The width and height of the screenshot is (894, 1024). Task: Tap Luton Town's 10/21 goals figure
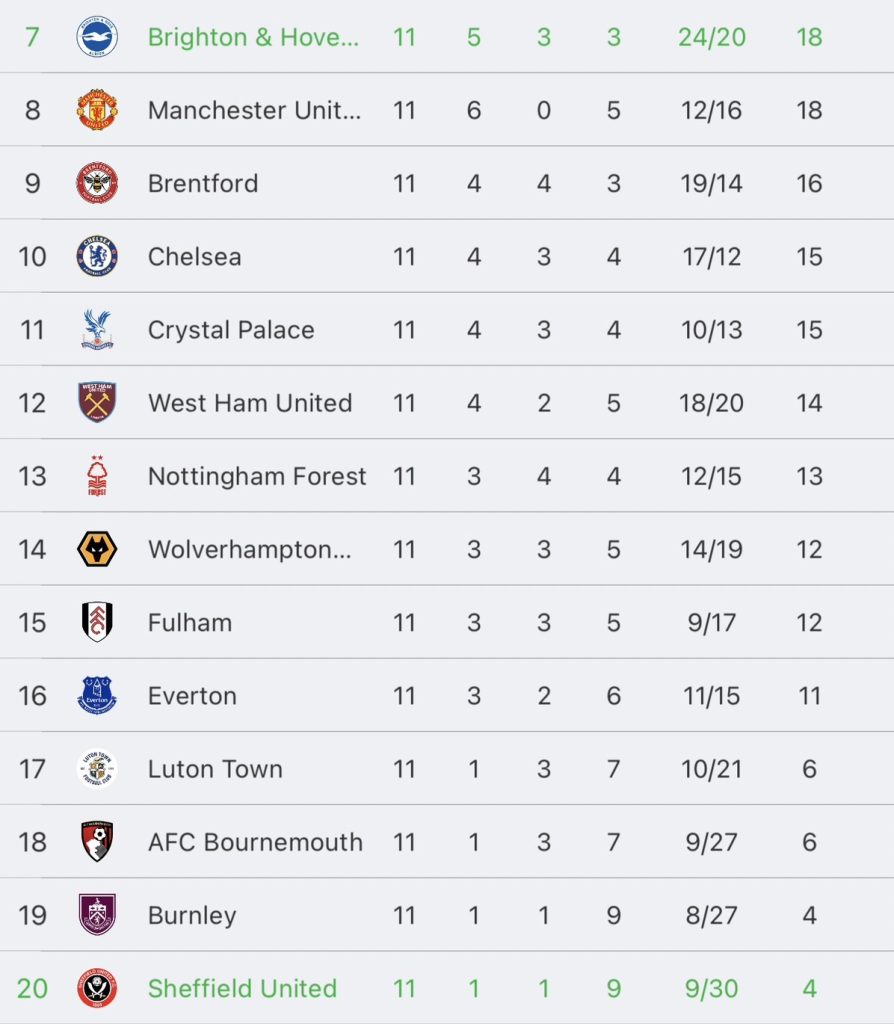click(x=712, y=769)
